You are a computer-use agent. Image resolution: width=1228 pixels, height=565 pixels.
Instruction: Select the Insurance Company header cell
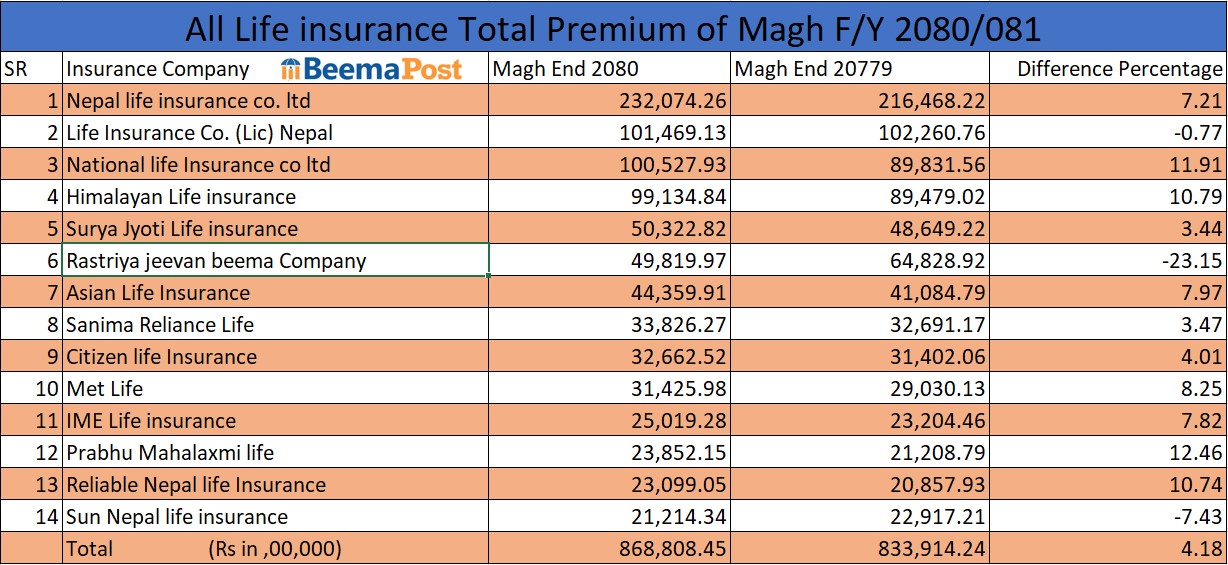(x=158, y=69)
